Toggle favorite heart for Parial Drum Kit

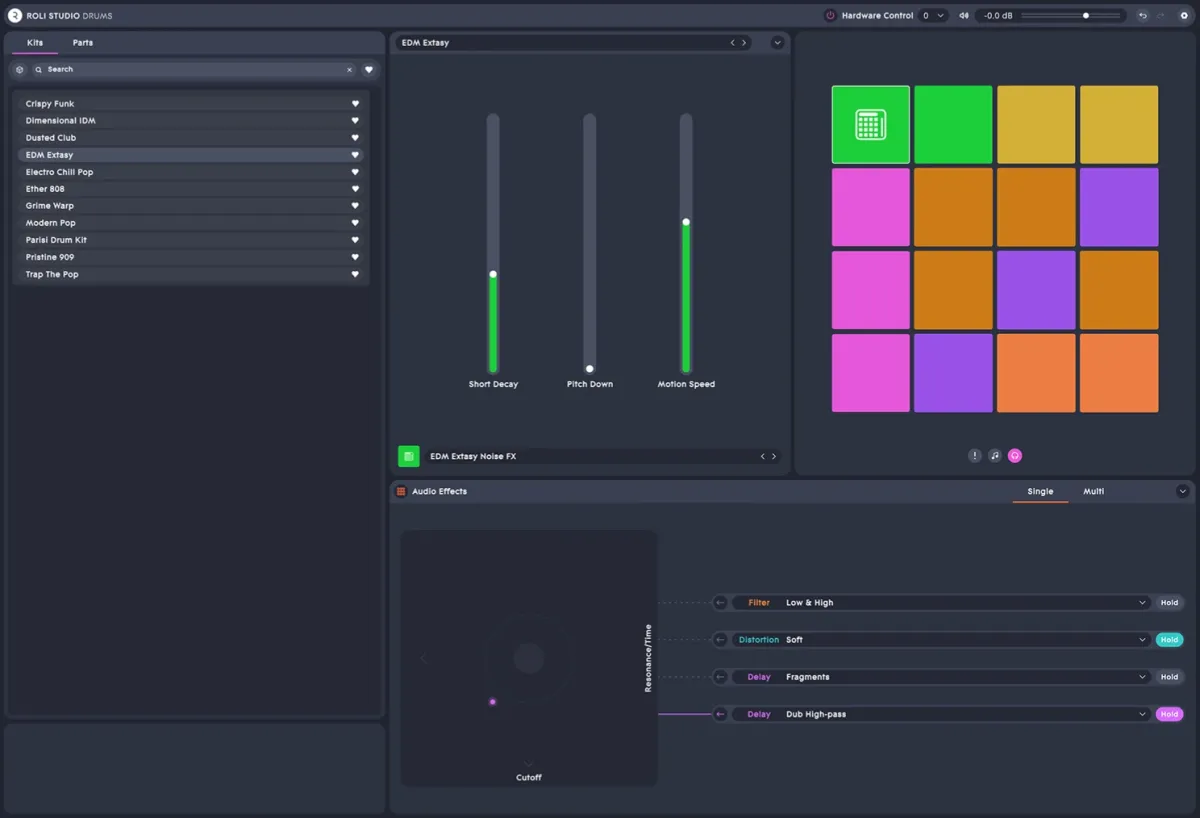pyautogui.click(x=355, y=240)
